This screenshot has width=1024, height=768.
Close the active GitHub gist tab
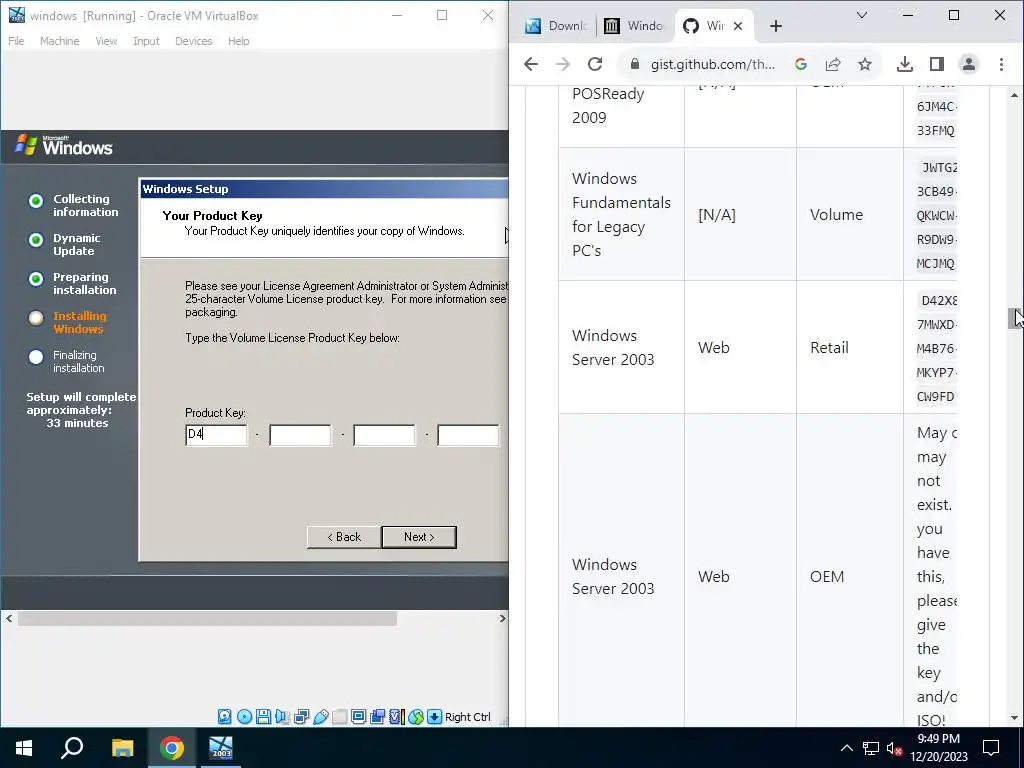pos(738,26)
